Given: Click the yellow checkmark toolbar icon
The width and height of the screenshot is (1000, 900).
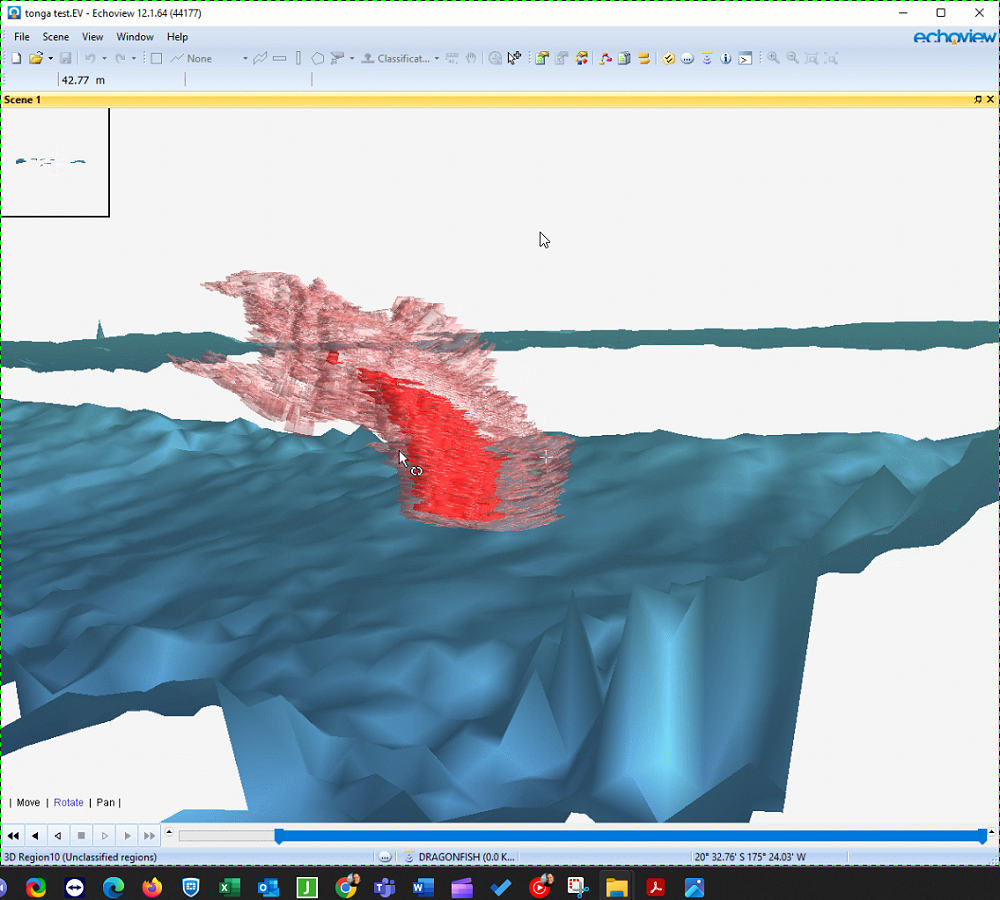Looking at the screenshot, I should click(x=669, y=58).
